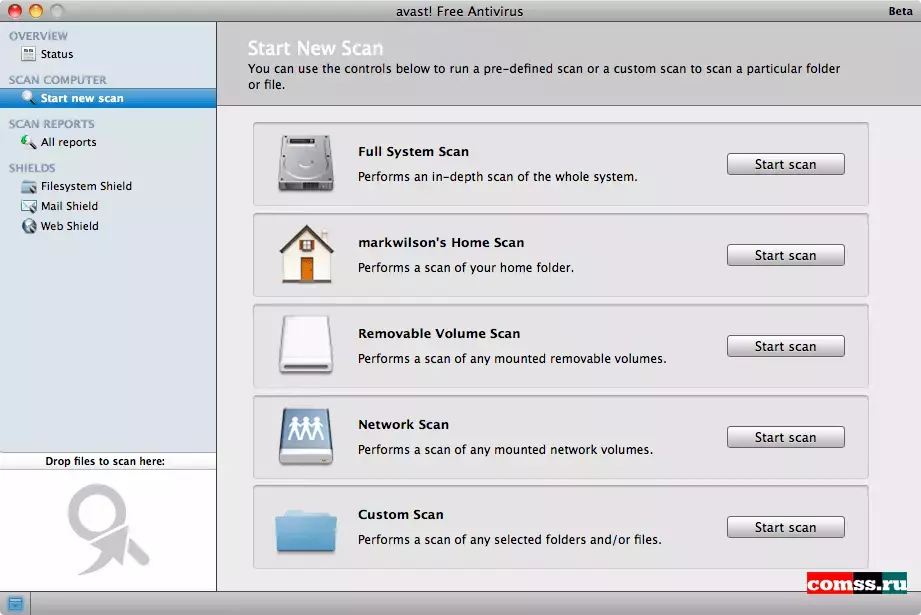Click the drop files target magnifier graphic

pyautogui.click(x=107, y=529)
